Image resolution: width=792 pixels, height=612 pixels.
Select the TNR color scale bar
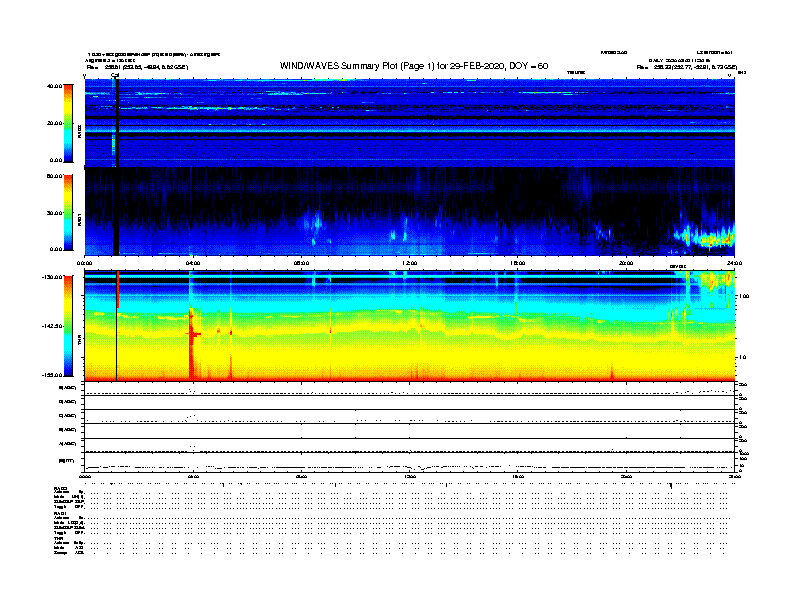click(68, 326)
